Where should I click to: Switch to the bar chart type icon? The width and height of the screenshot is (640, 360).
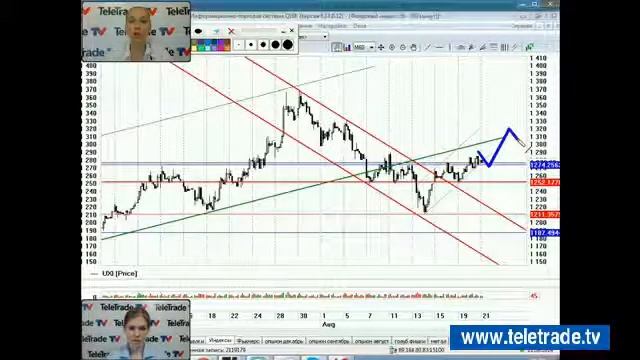347,48
